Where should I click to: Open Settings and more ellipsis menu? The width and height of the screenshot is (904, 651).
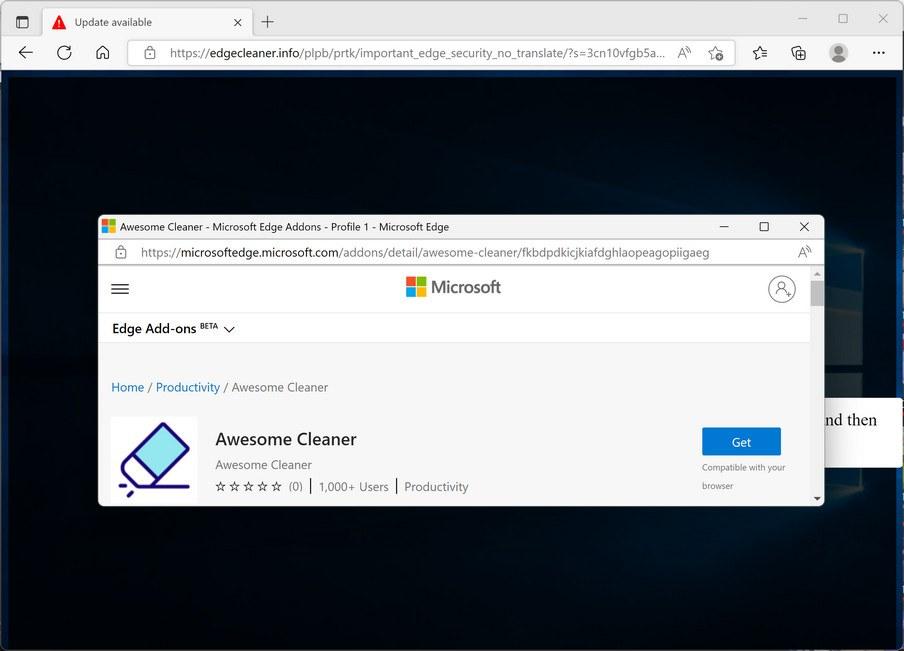[x=879, y=53]
